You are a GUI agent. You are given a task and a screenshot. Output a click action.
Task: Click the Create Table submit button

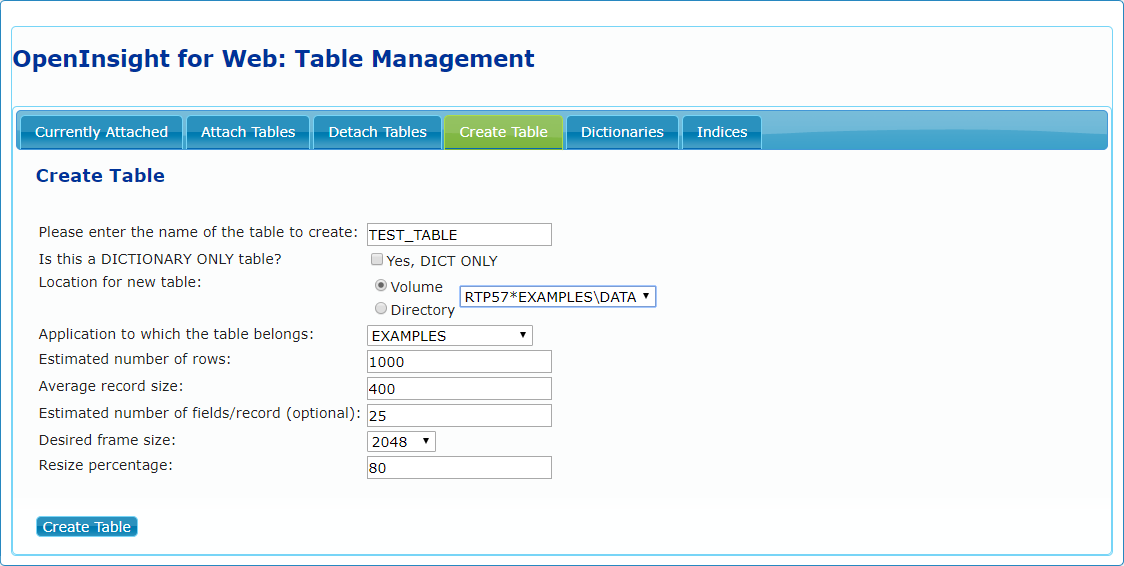[87, 527]
